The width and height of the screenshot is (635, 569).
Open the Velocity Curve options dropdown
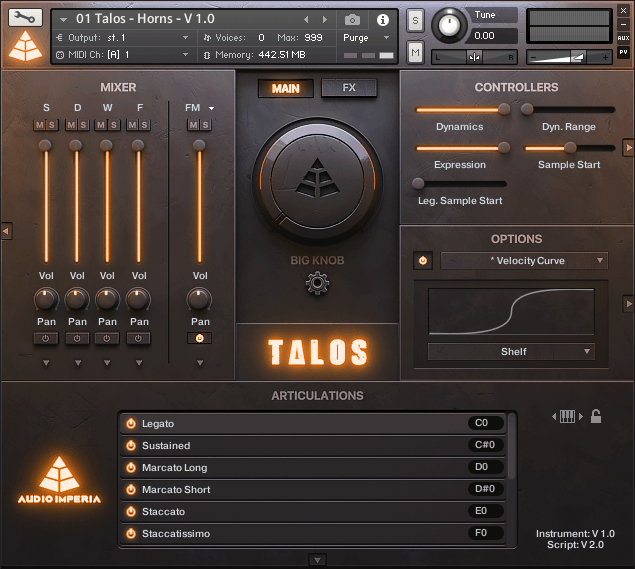point(524,260)
